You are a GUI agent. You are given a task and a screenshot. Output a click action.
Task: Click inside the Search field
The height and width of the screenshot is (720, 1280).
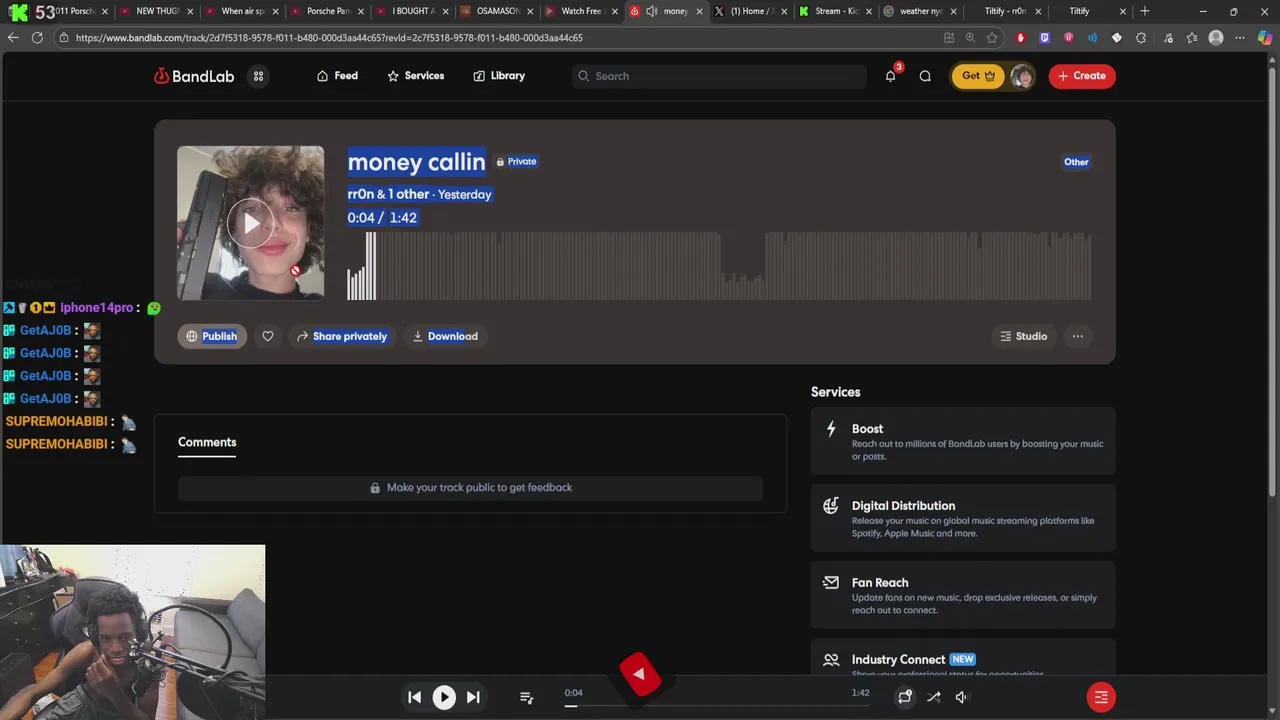pos(720,76)
